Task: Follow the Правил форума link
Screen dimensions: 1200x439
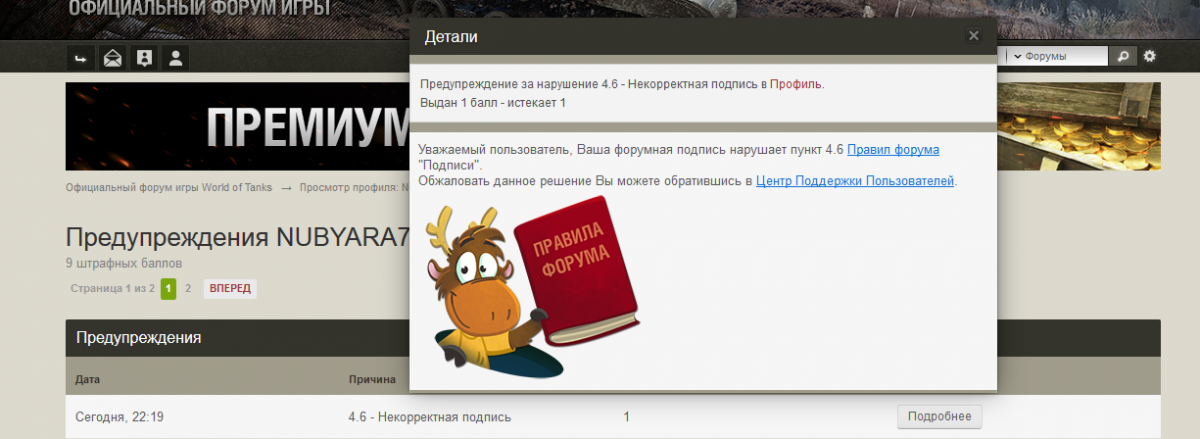Action: (893, 149)
